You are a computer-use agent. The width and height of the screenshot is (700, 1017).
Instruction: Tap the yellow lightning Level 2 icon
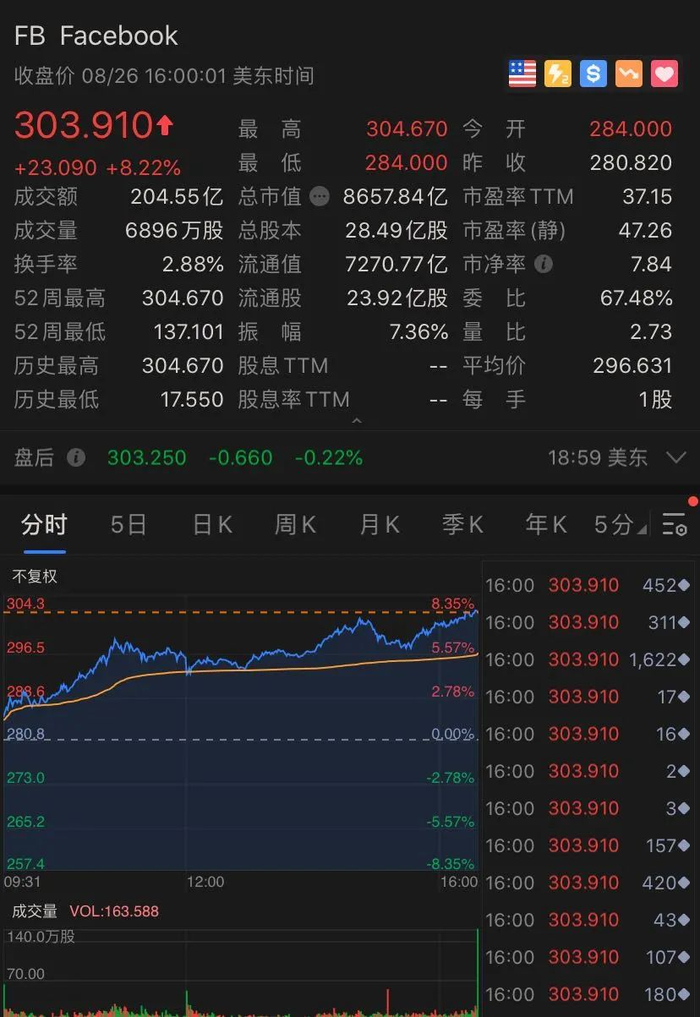pos(557,74)
